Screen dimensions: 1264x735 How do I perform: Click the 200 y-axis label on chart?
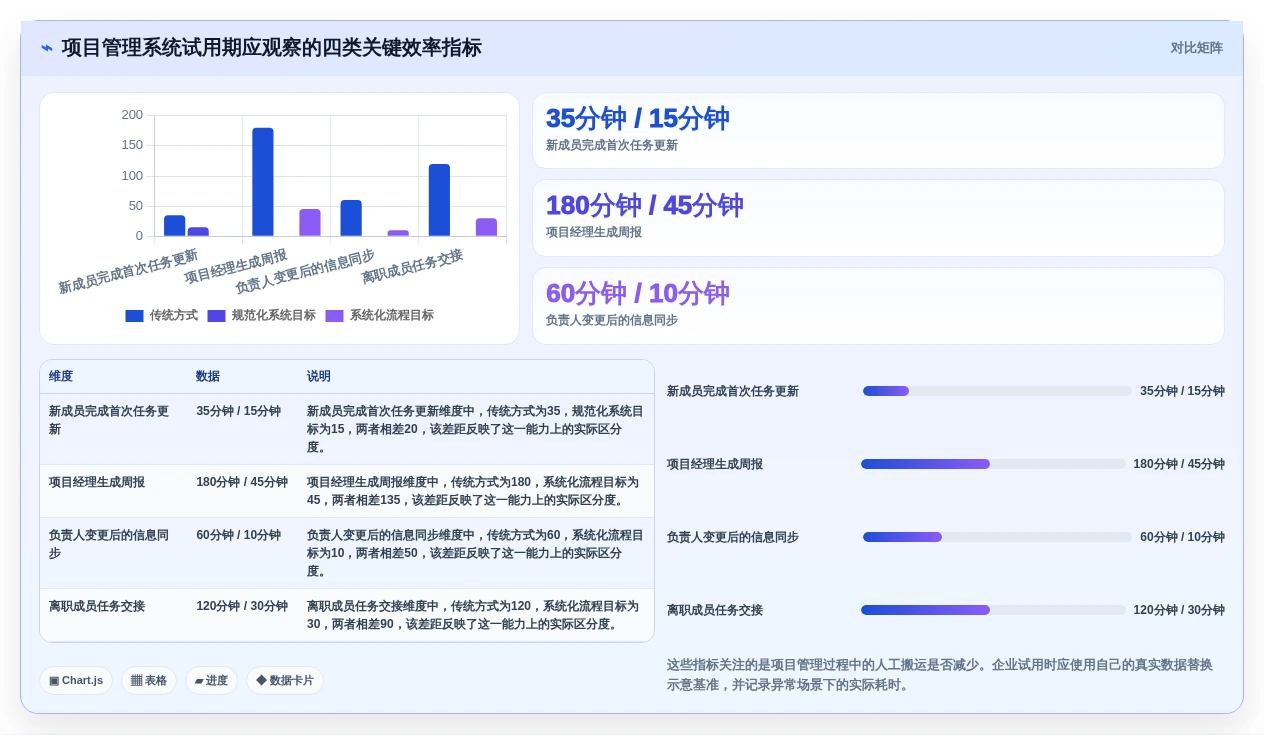click(132, 115)
